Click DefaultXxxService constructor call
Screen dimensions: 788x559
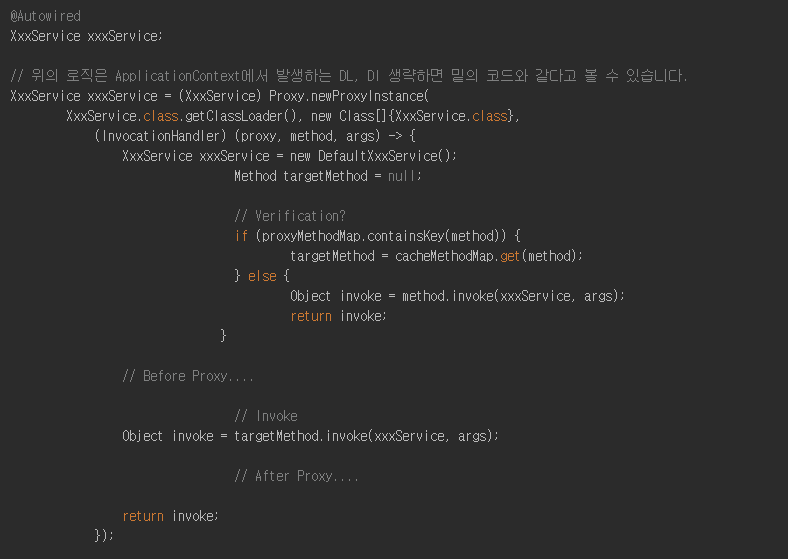pyautogui.click(x=386, y=156)
